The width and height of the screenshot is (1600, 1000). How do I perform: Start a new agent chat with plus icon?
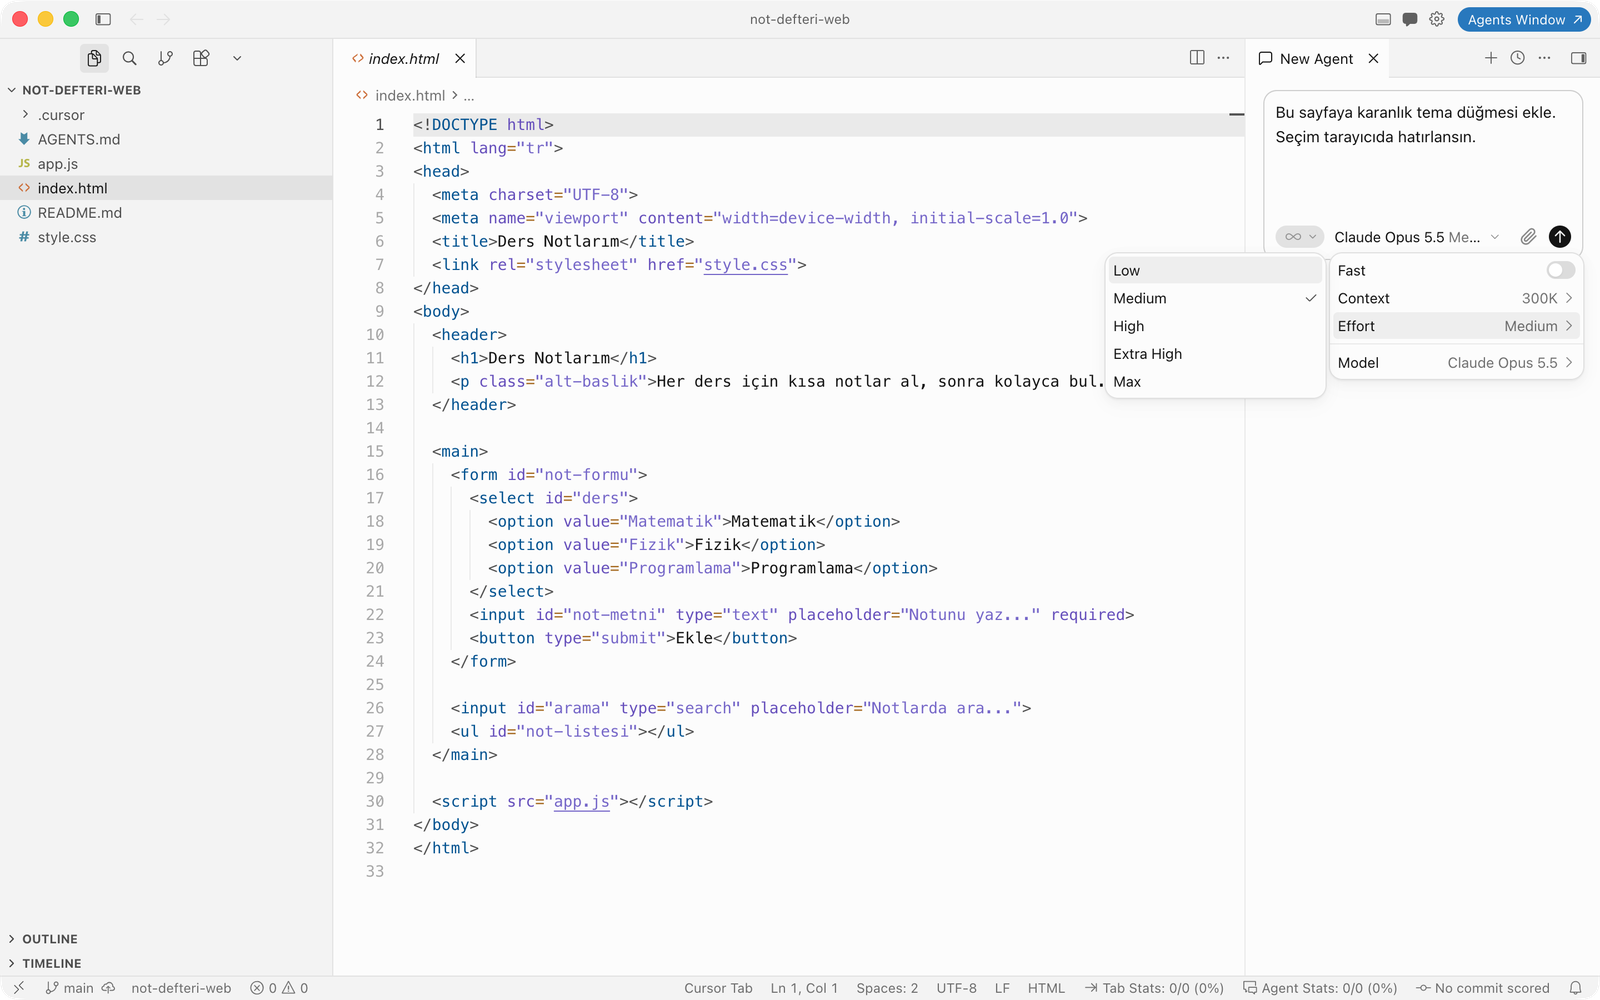(1491, 58)
